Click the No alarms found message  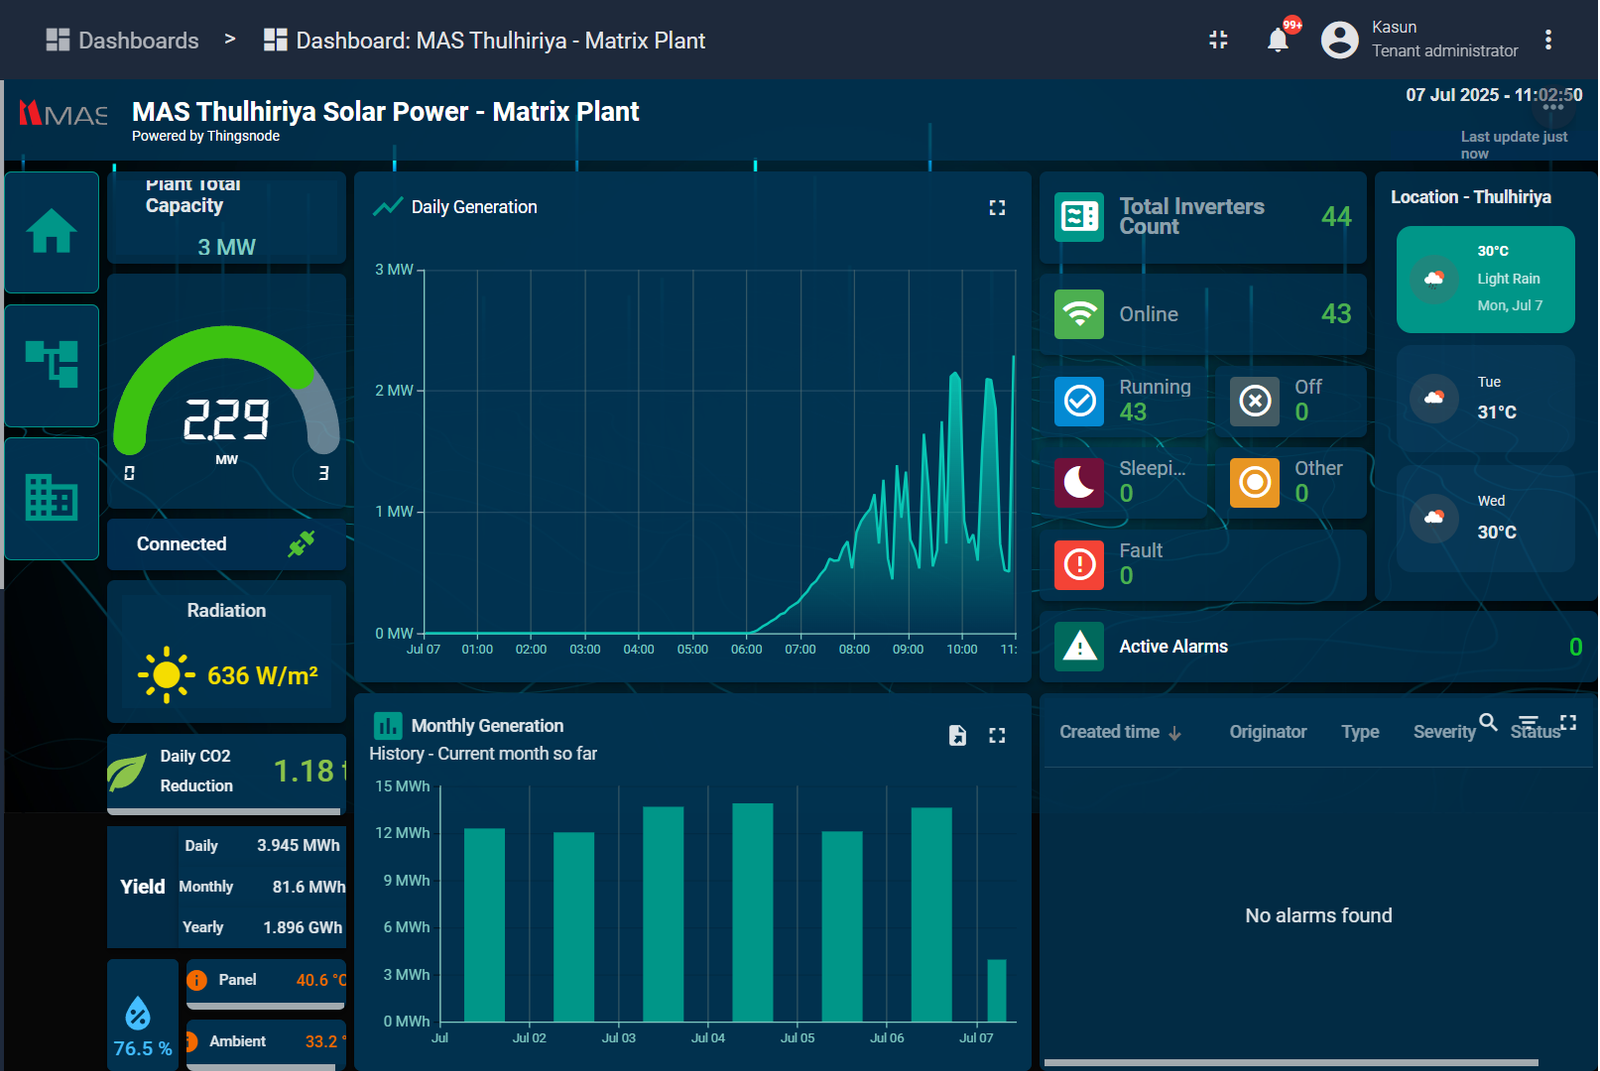click(1318, 915)
